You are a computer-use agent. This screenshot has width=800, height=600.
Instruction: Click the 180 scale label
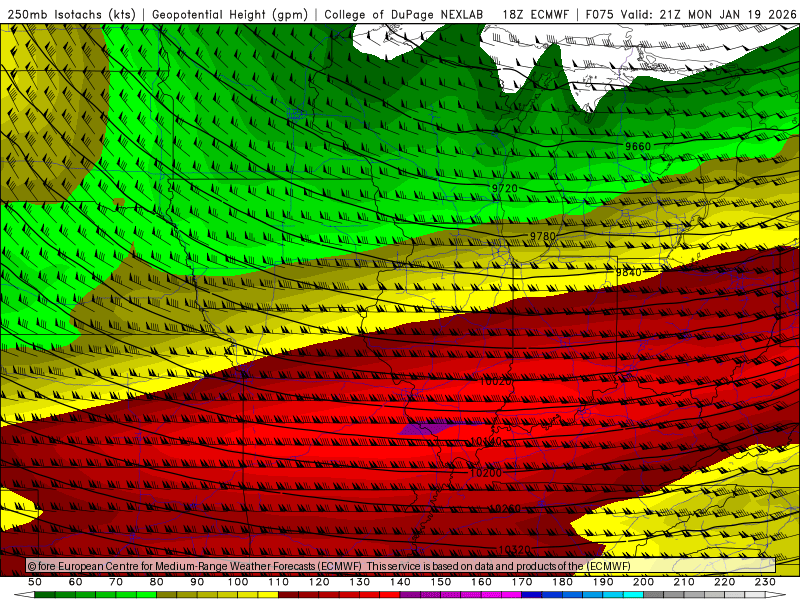[x=562, y=582]
